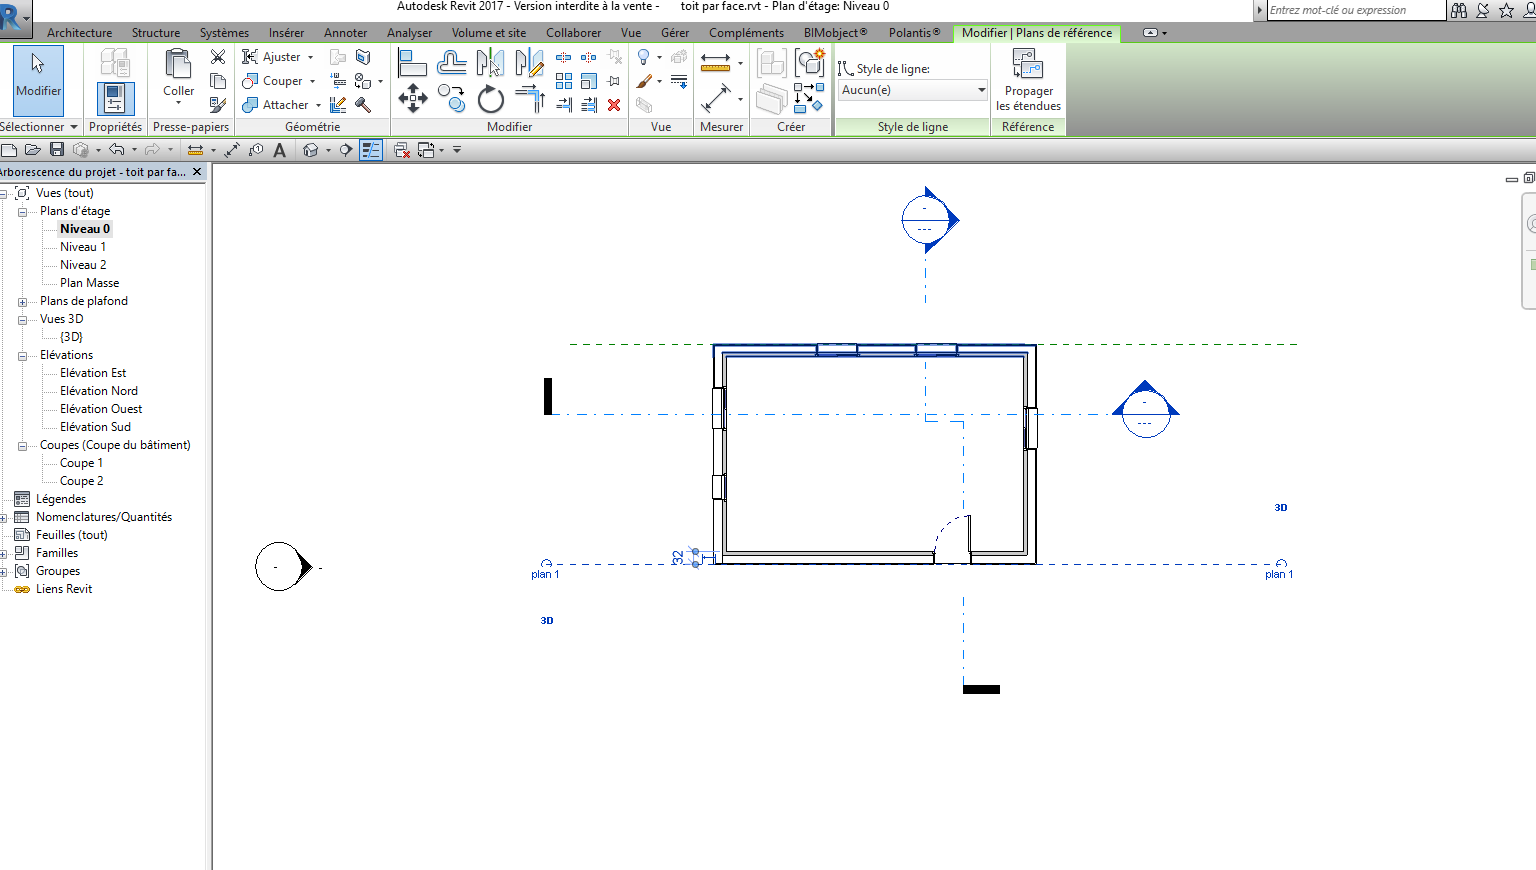Activate the Rotate tool

490,98
